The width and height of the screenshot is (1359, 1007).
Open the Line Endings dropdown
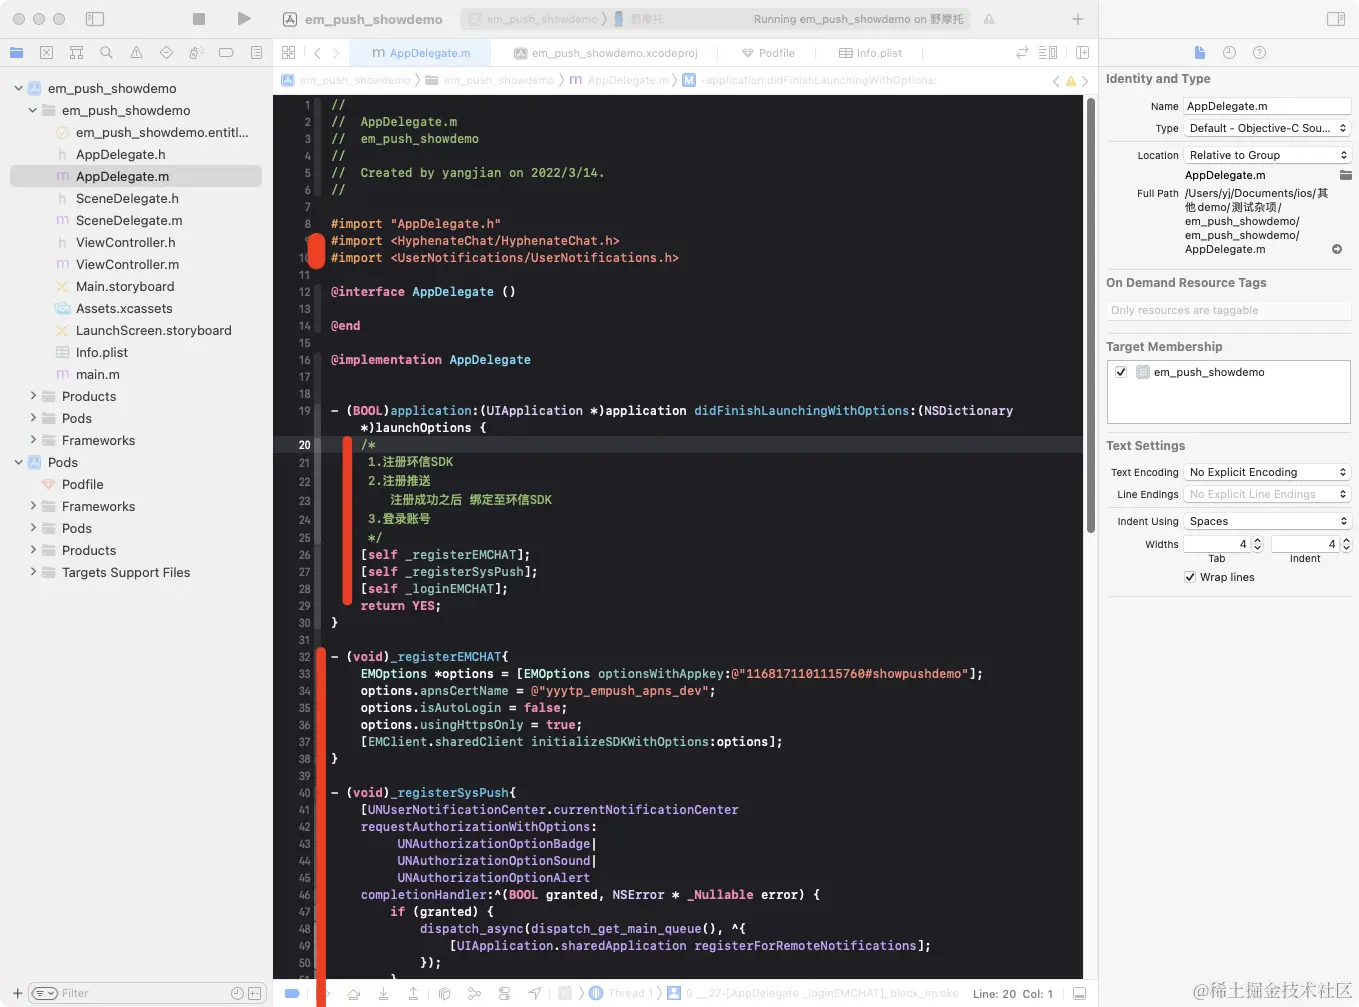(x=1267, y=494)
